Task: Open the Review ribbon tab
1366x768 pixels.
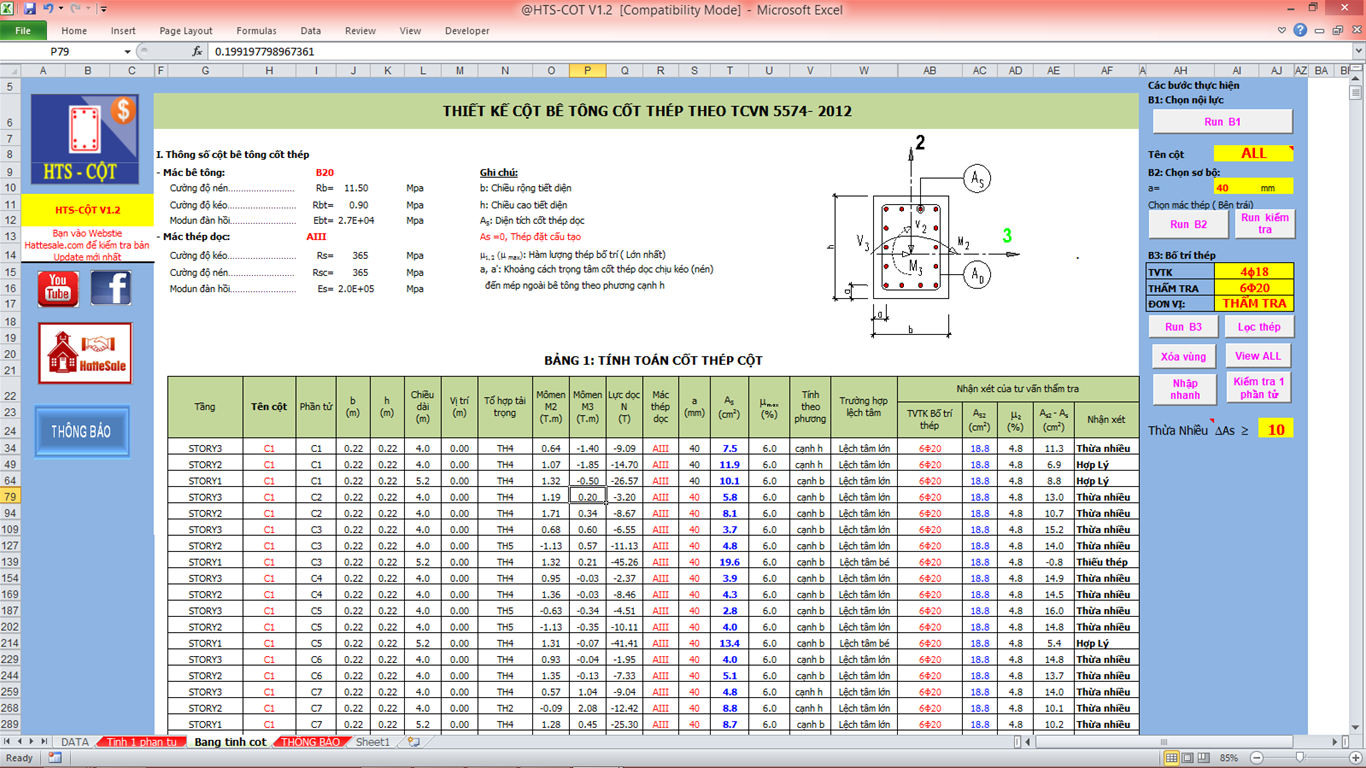Action: [x=360, y=31]
